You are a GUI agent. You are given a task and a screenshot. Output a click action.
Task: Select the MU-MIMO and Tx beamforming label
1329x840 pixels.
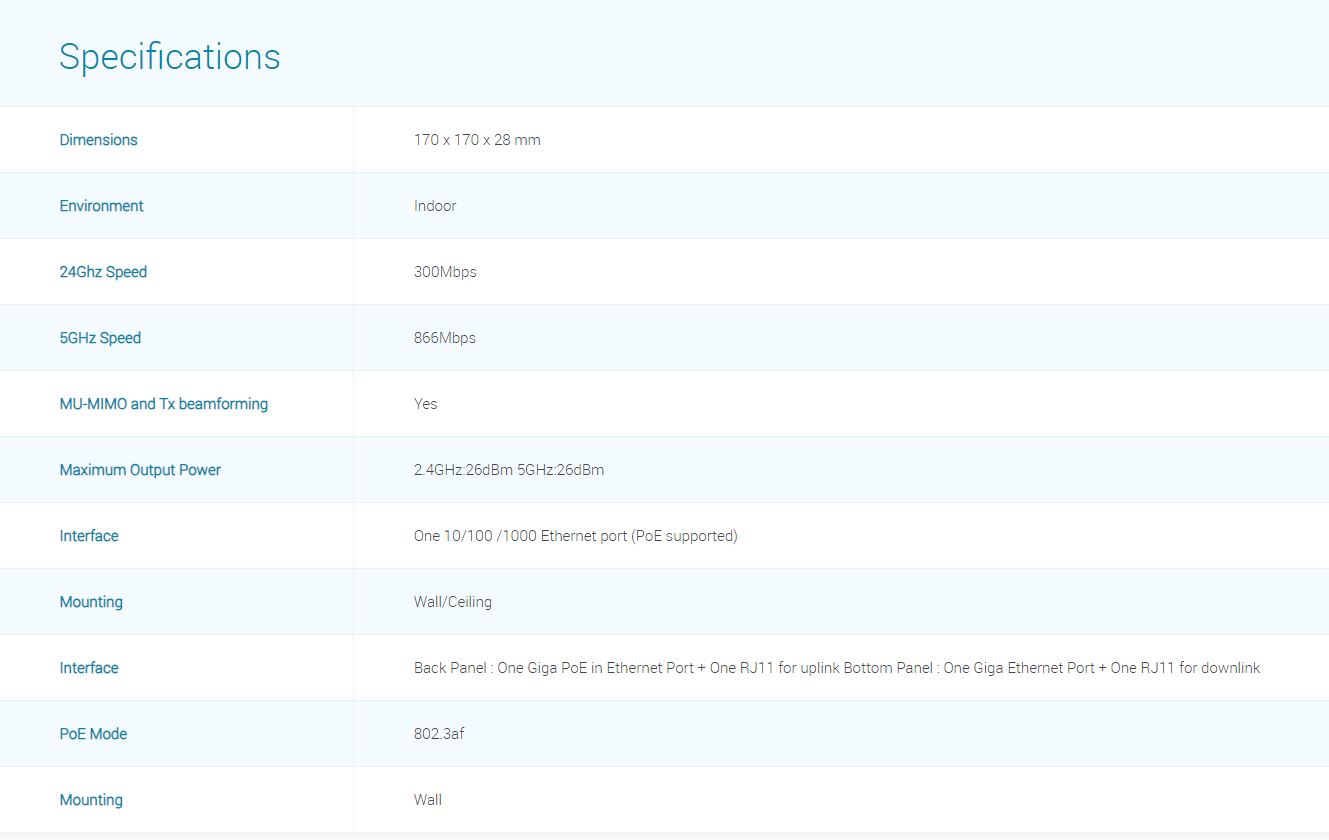point(163,404)
